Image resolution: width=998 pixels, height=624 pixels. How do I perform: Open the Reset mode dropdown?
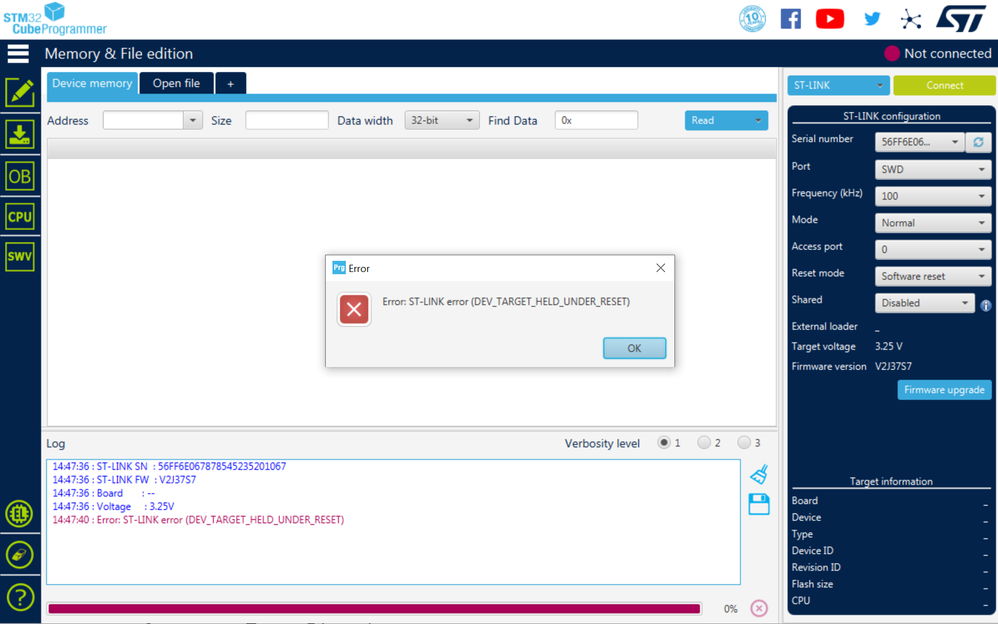(933, 276)
